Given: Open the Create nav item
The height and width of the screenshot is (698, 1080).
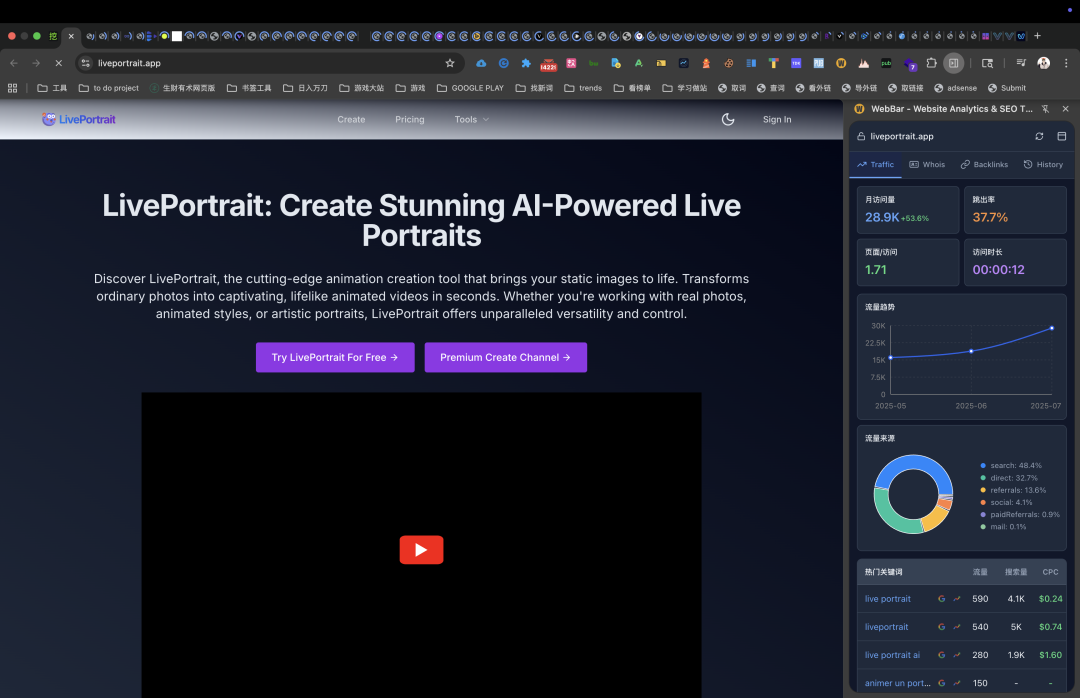Looking at the screenshot, I should [351, 119].
